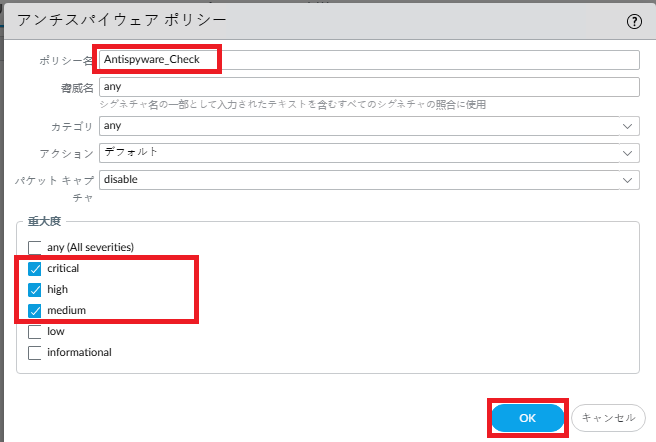Click the 重大度 section label

click(x=45, y=222)
